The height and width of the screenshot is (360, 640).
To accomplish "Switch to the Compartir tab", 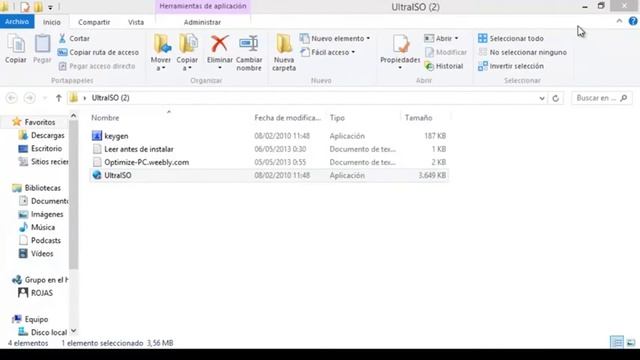I will pyautogui.click(x=94, y=22).
